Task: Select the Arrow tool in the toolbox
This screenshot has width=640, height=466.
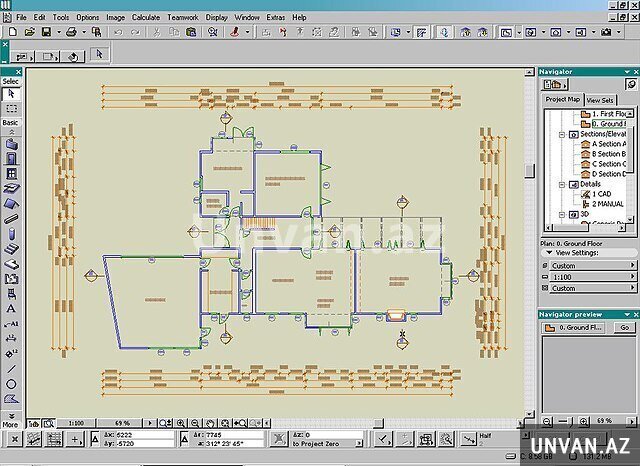Action: click(x=11, y=94)
